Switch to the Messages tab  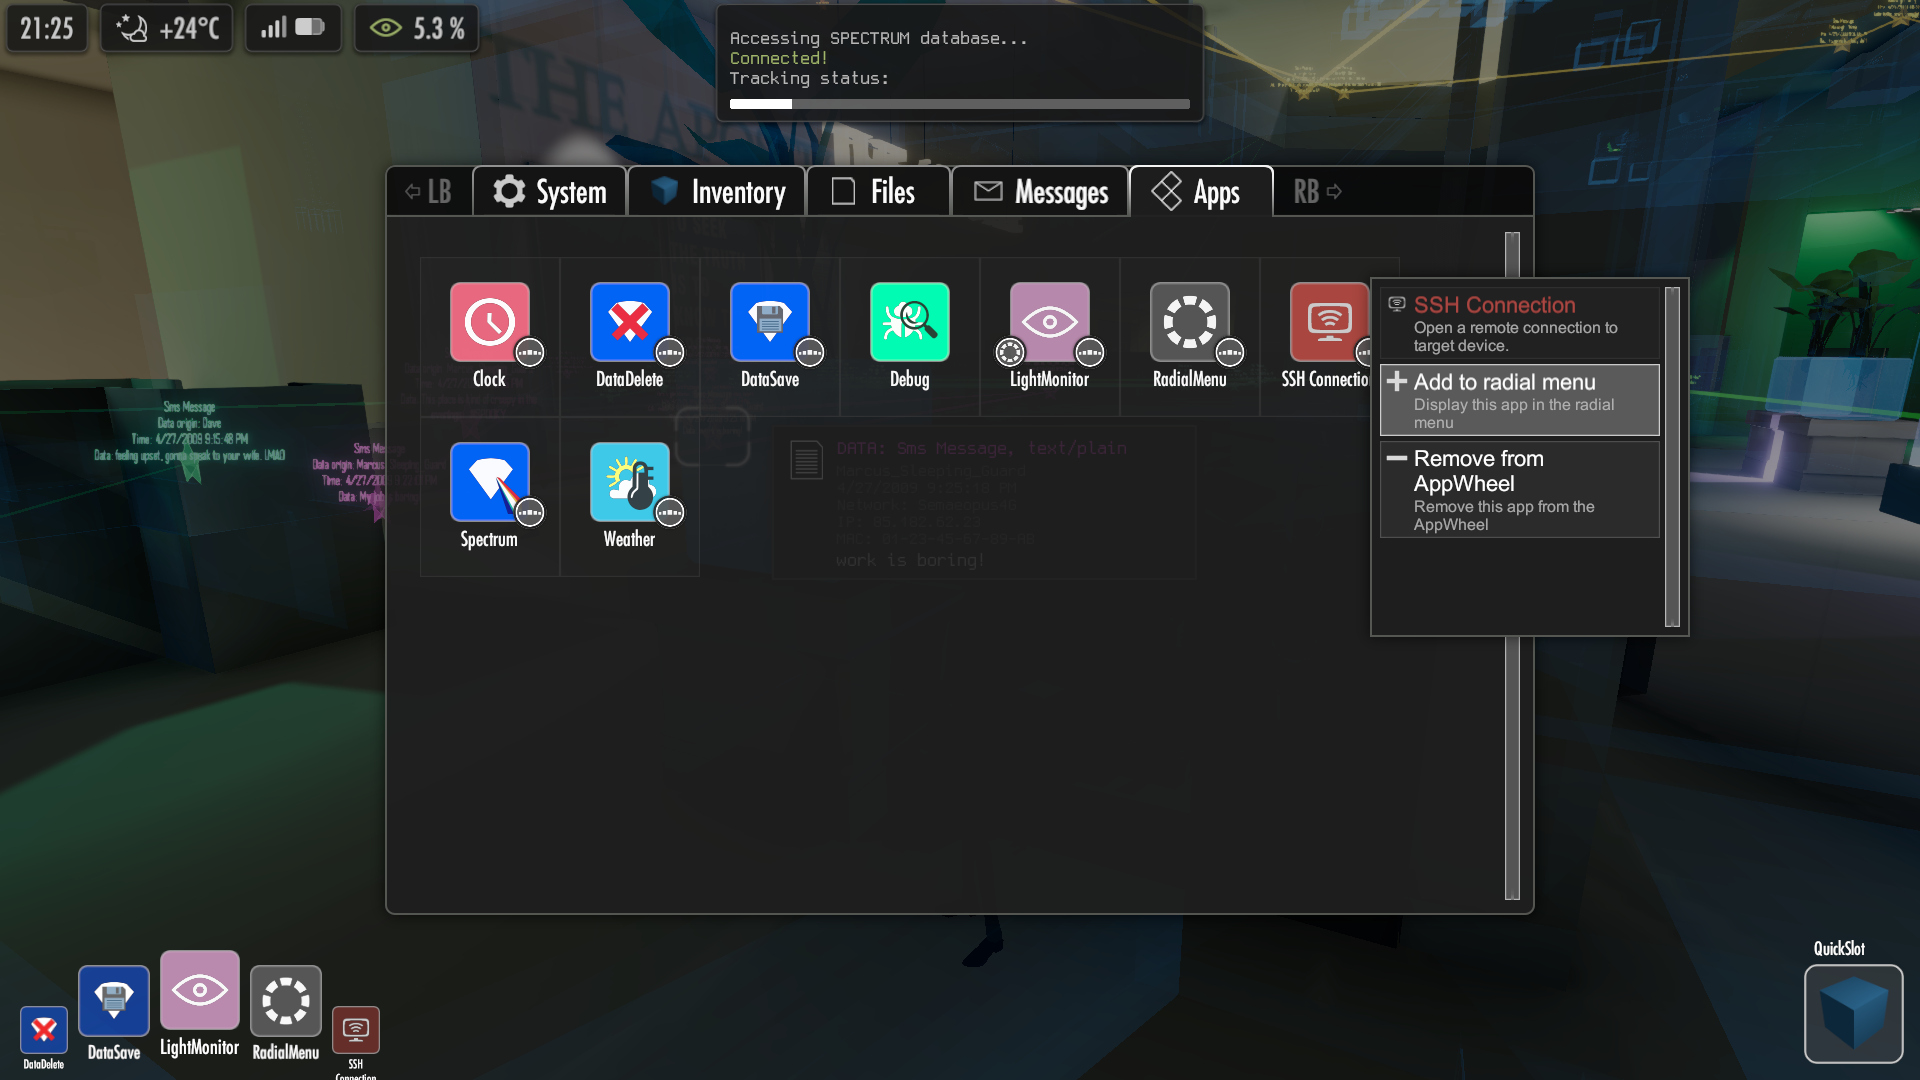[x=1040, y=191]
